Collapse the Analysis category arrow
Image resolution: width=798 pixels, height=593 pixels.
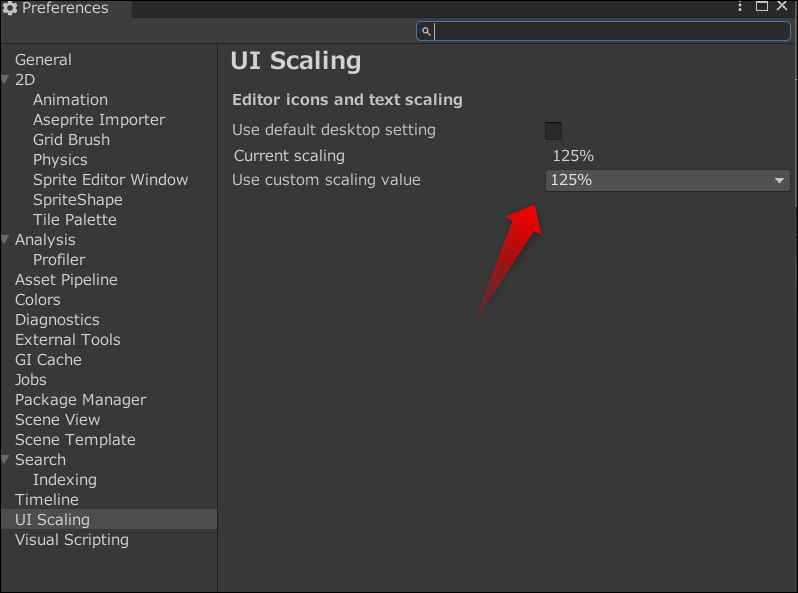click(x=7, y=240)
